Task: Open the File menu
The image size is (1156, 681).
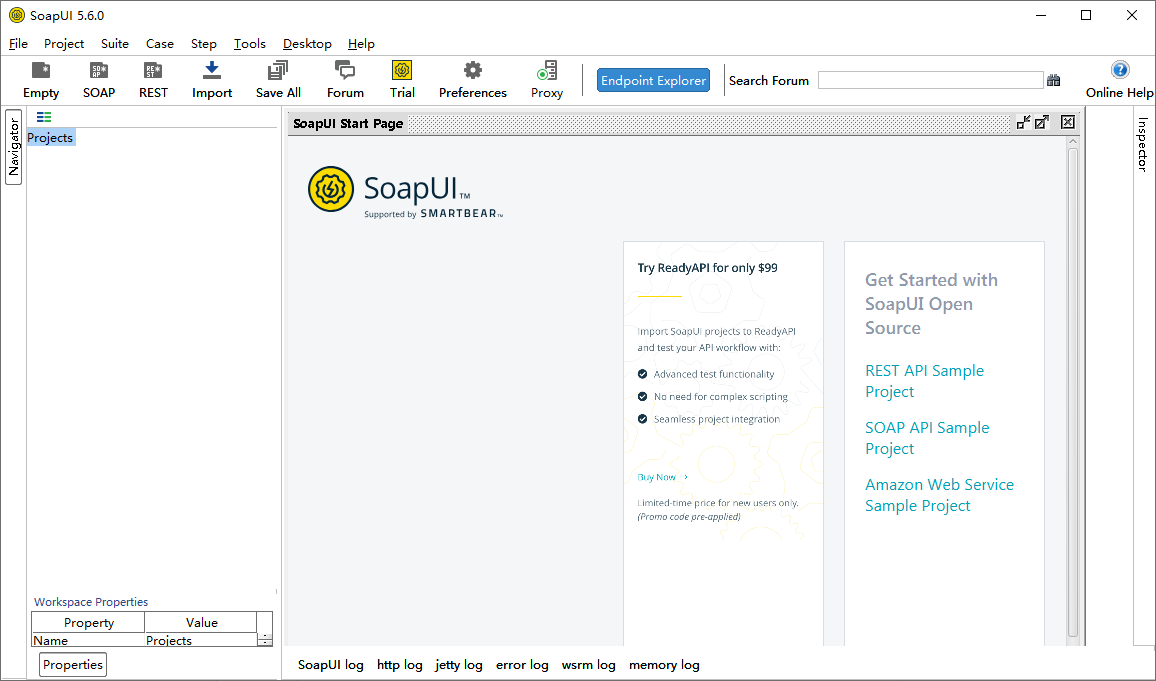Action: point(18,43)
